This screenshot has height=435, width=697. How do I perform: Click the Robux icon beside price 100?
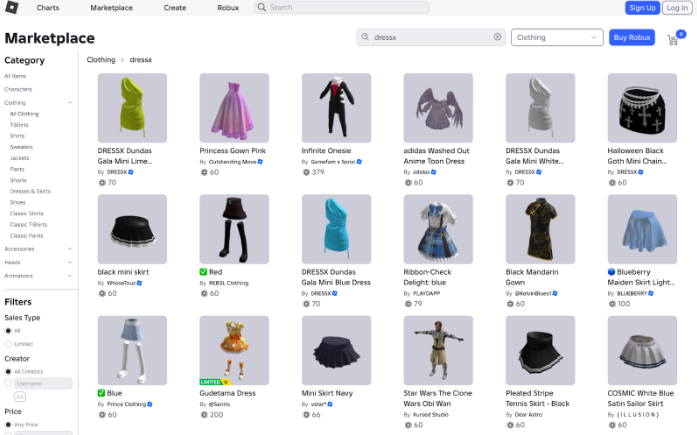click(x=612, y=304)
